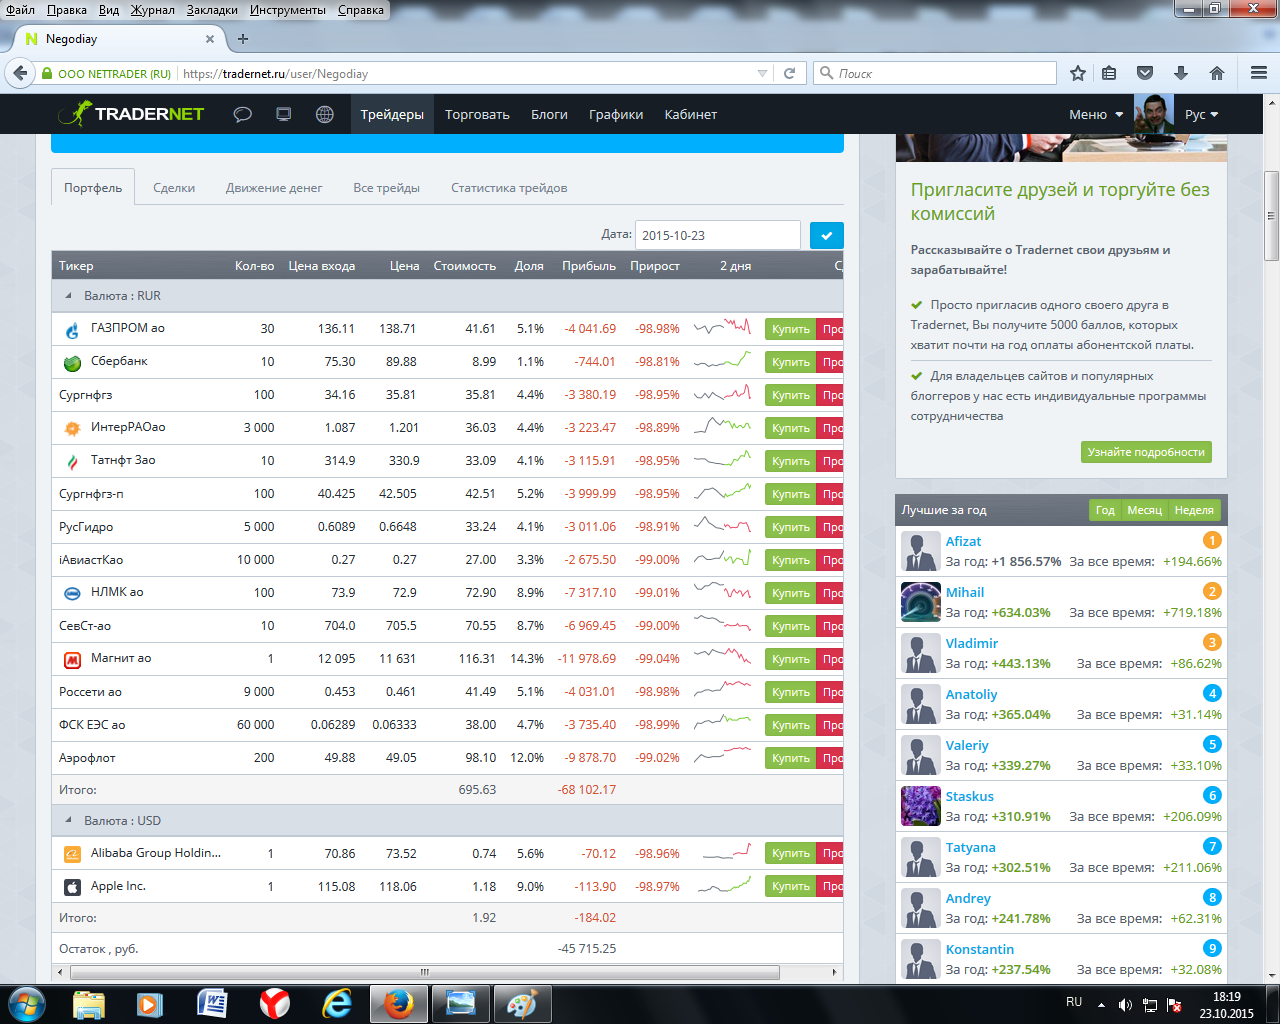The image size is (1280, 1024).
Task: Open the address bar history dropdown arrow
Action: [763, 73]
